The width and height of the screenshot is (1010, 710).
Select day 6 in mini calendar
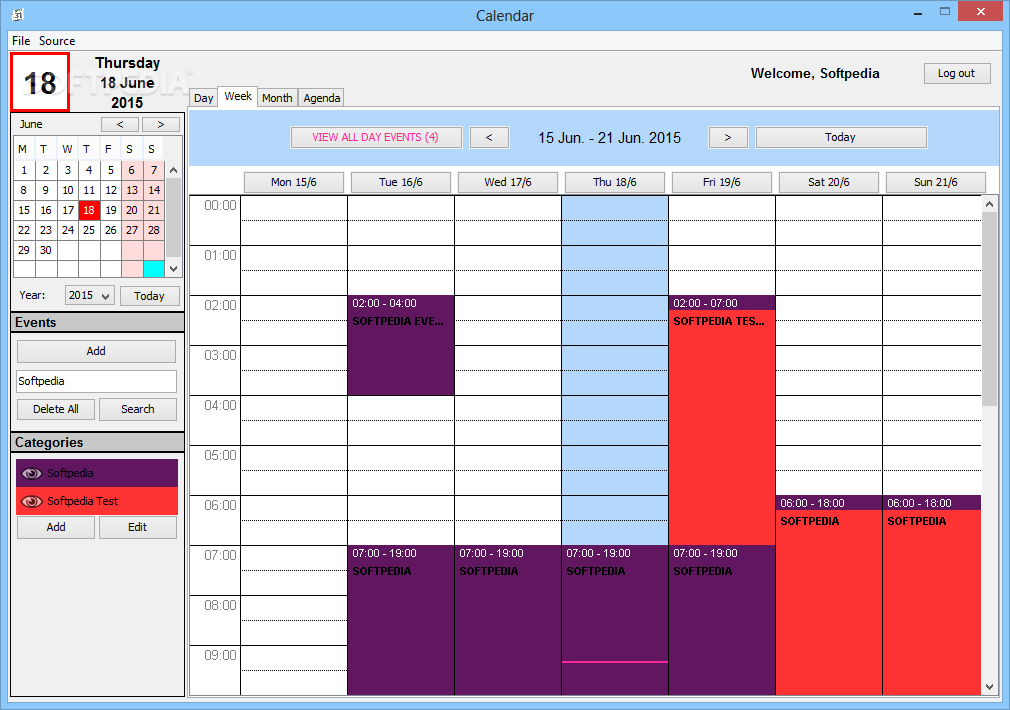[x=132, y=170]
